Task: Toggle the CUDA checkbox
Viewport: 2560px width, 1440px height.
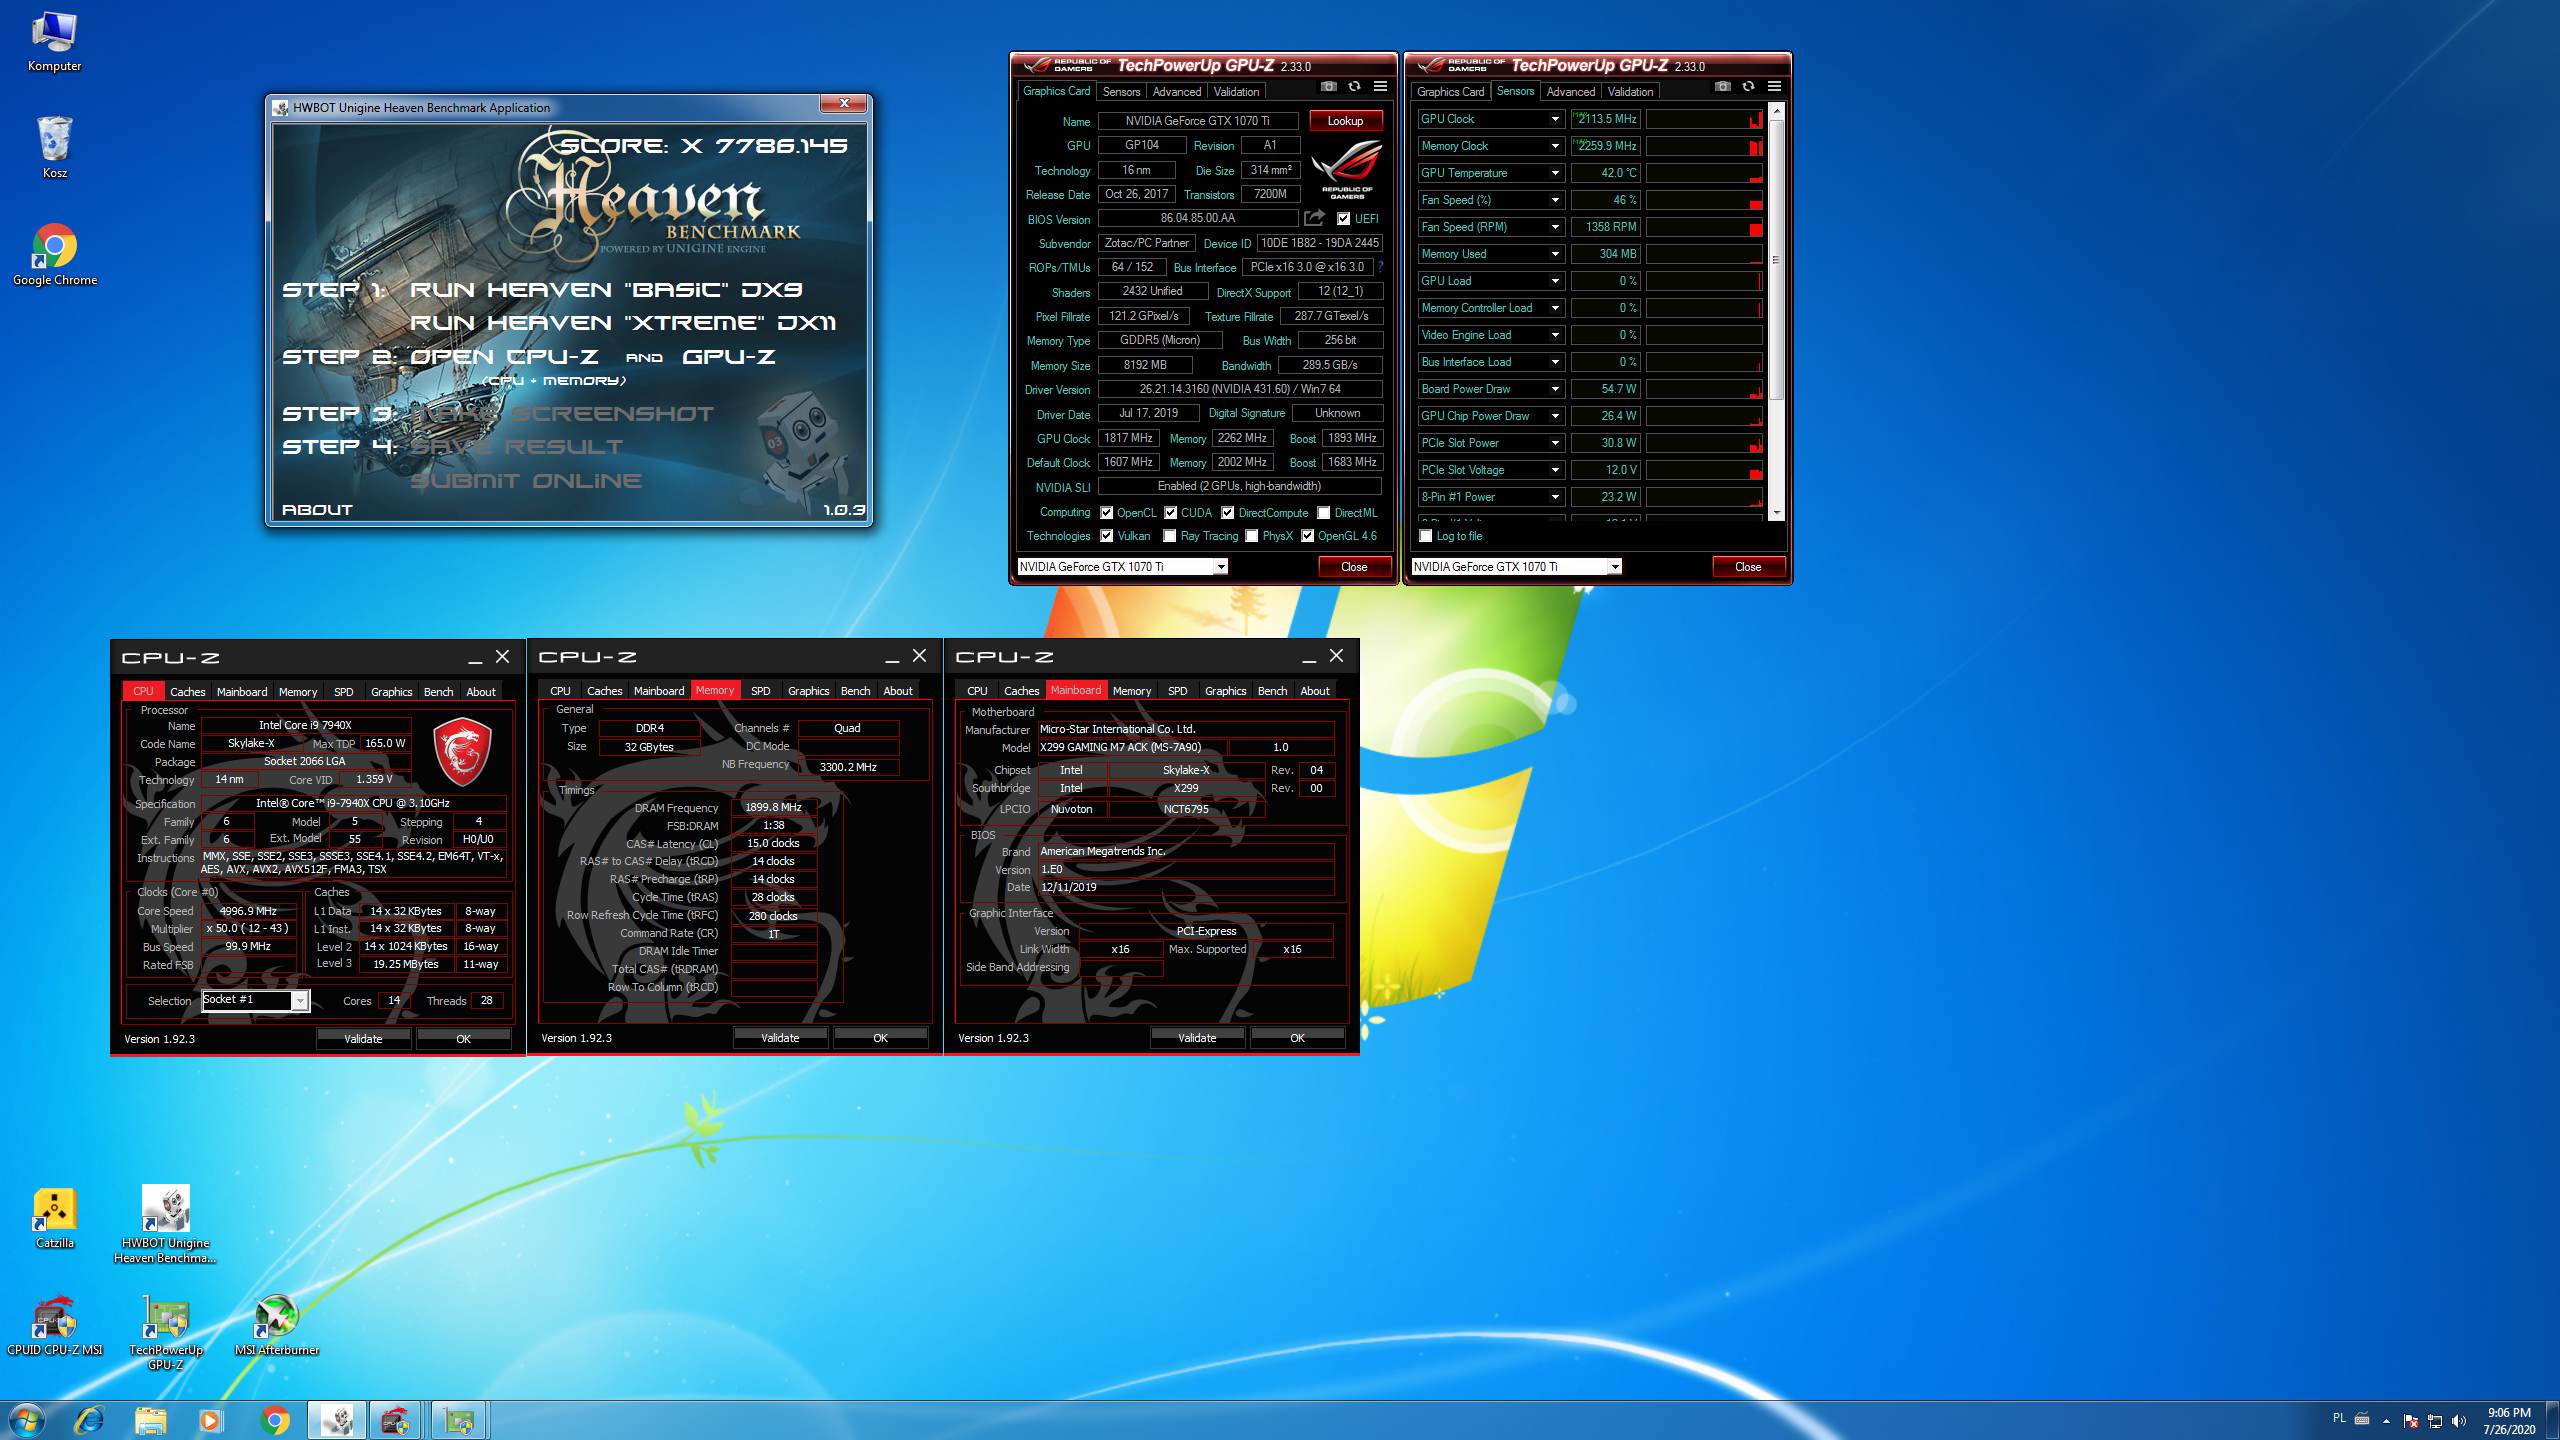Action: click(x=1170, y=512)
